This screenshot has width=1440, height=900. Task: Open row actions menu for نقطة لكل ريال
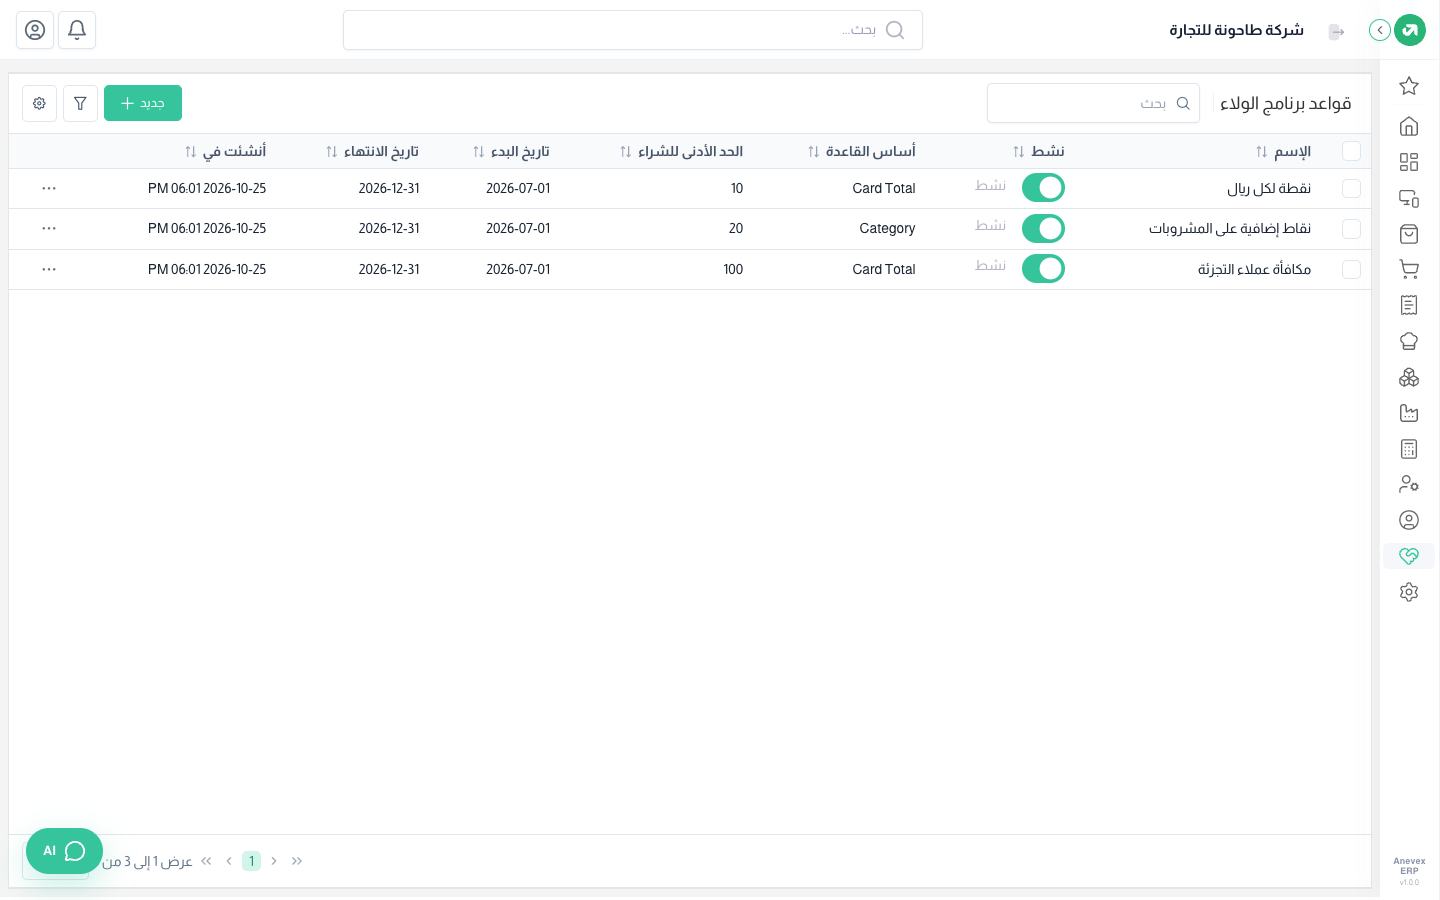point(49,188)
